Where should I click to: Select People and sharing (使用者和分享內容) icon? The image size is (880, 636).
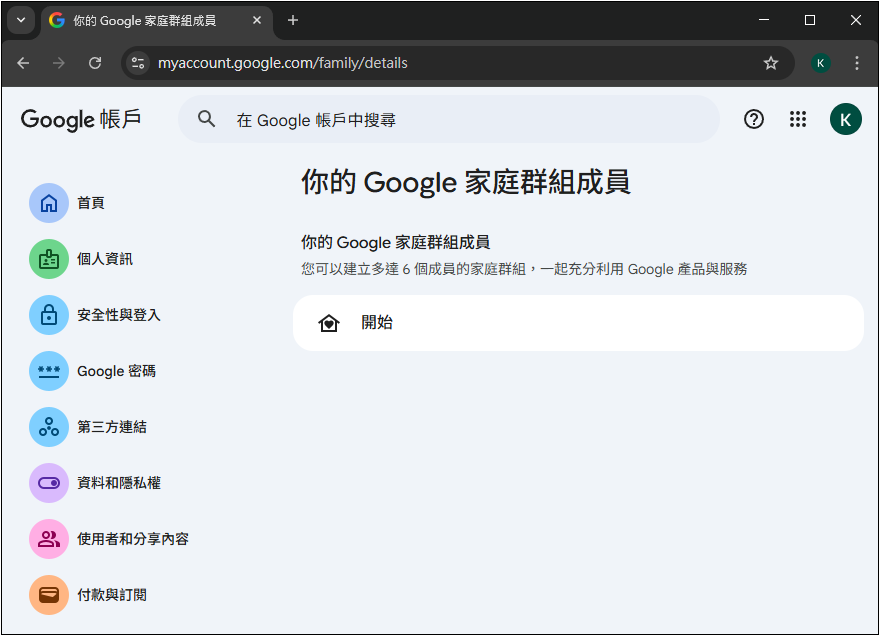[x=49, y=539]
